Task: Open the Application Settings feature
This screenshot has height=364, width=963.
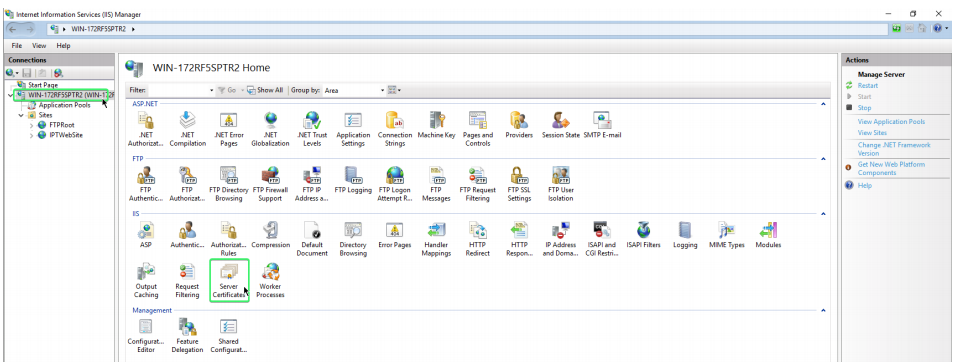Action: pos(353,128)
